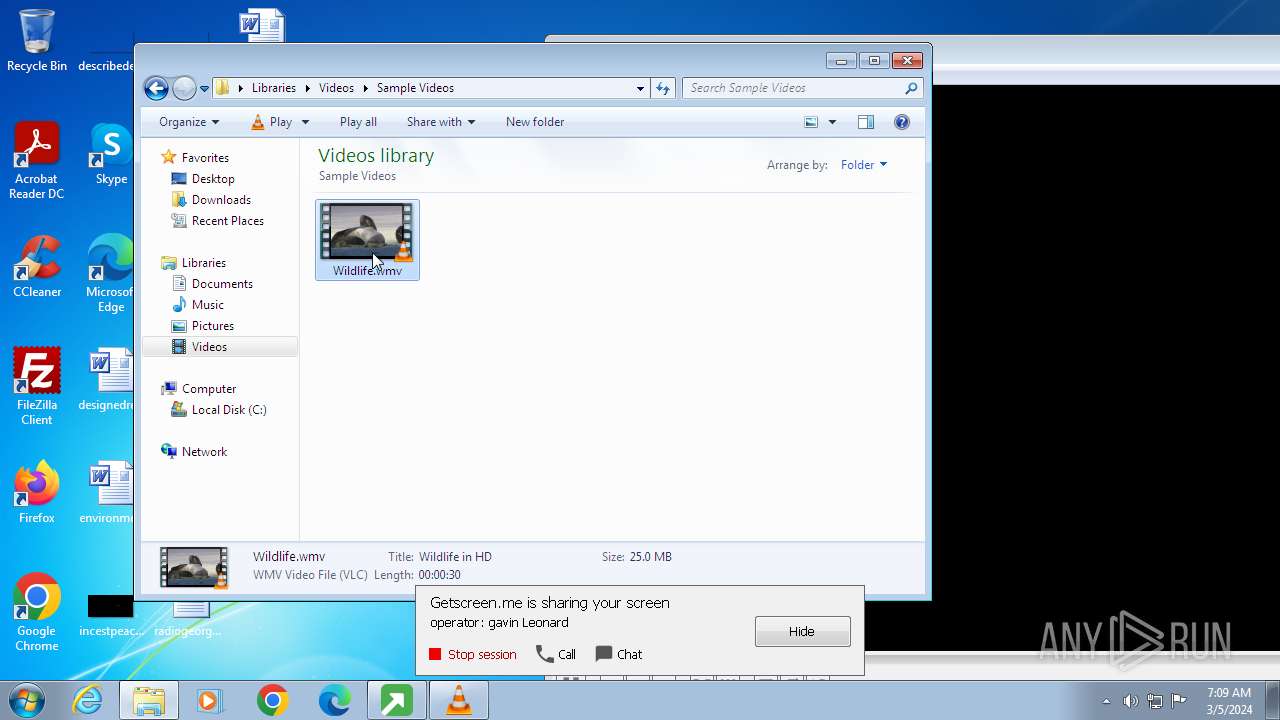Viewport: 1280px width, 720px height.
Task: Open the Pictures library
Action: [213, 326]
